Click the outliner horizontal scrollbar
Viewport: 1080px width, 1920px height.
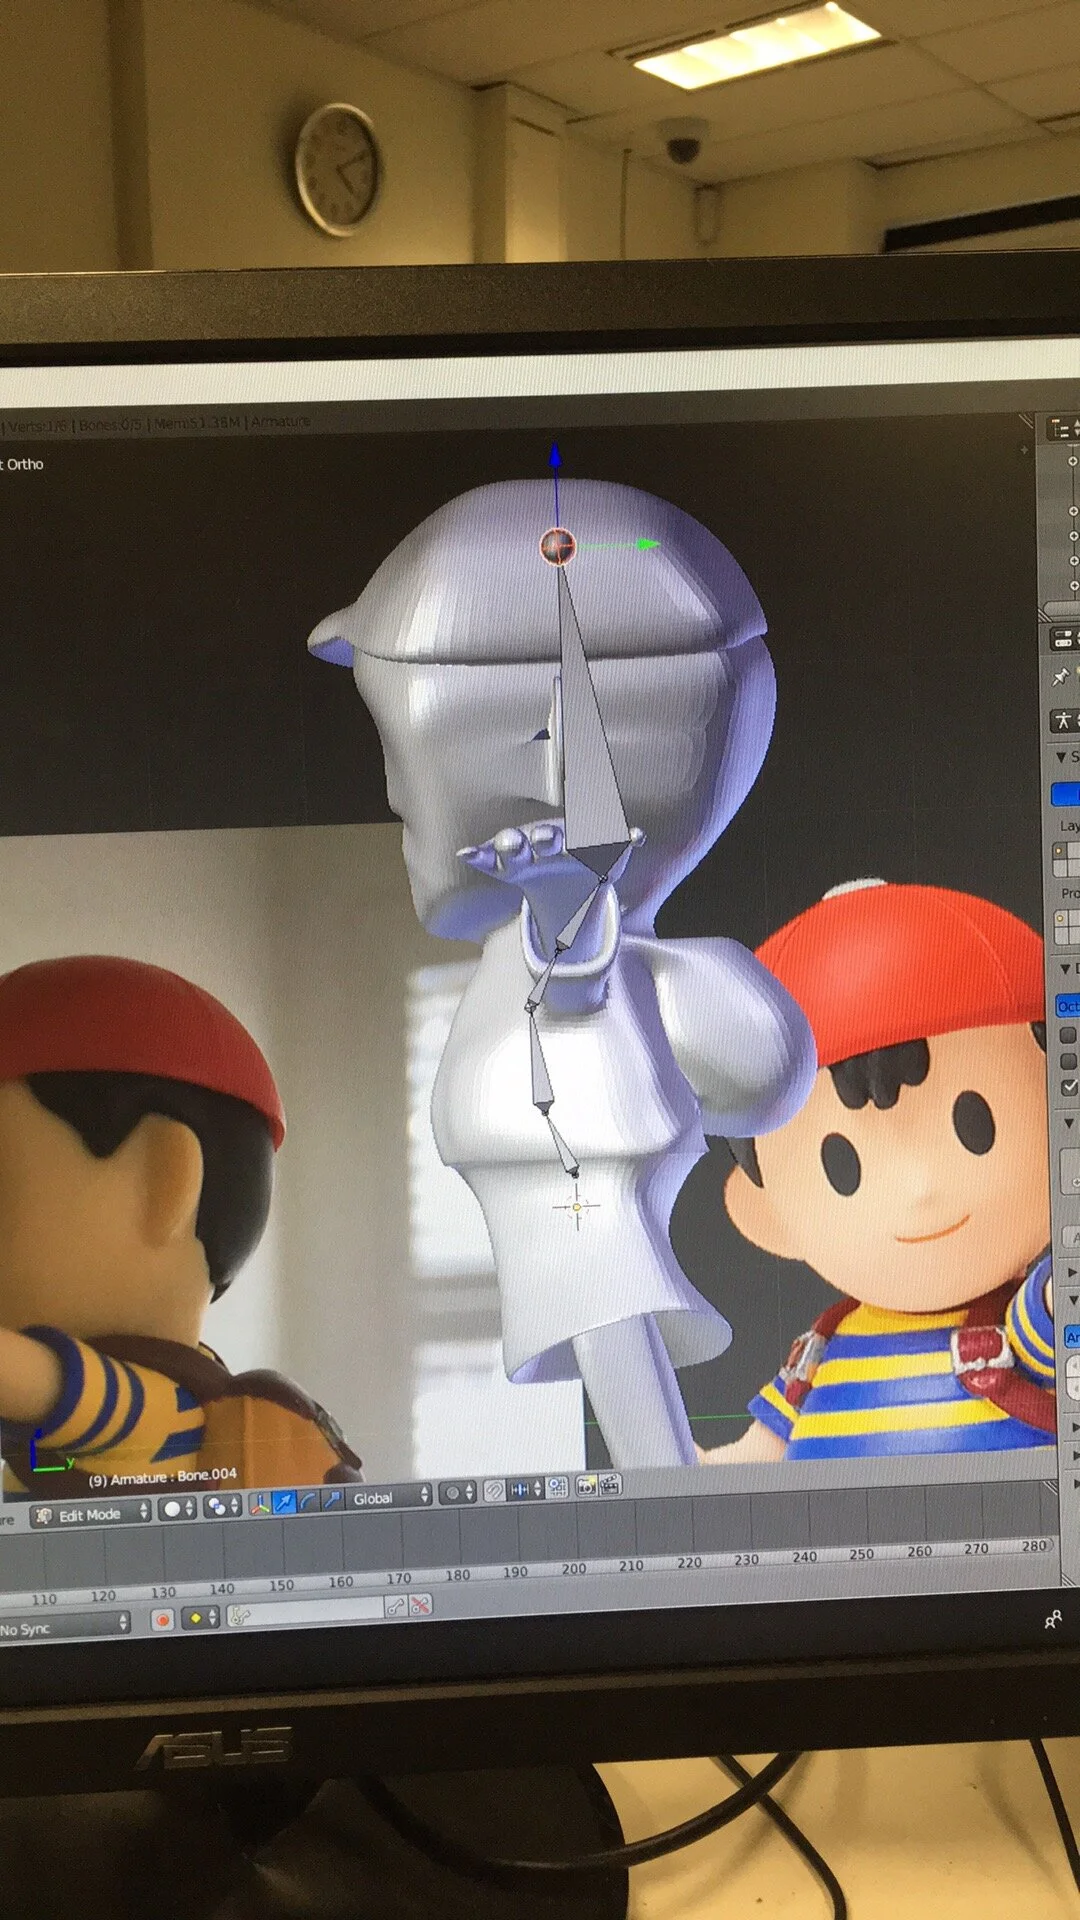pos(1062,609)
